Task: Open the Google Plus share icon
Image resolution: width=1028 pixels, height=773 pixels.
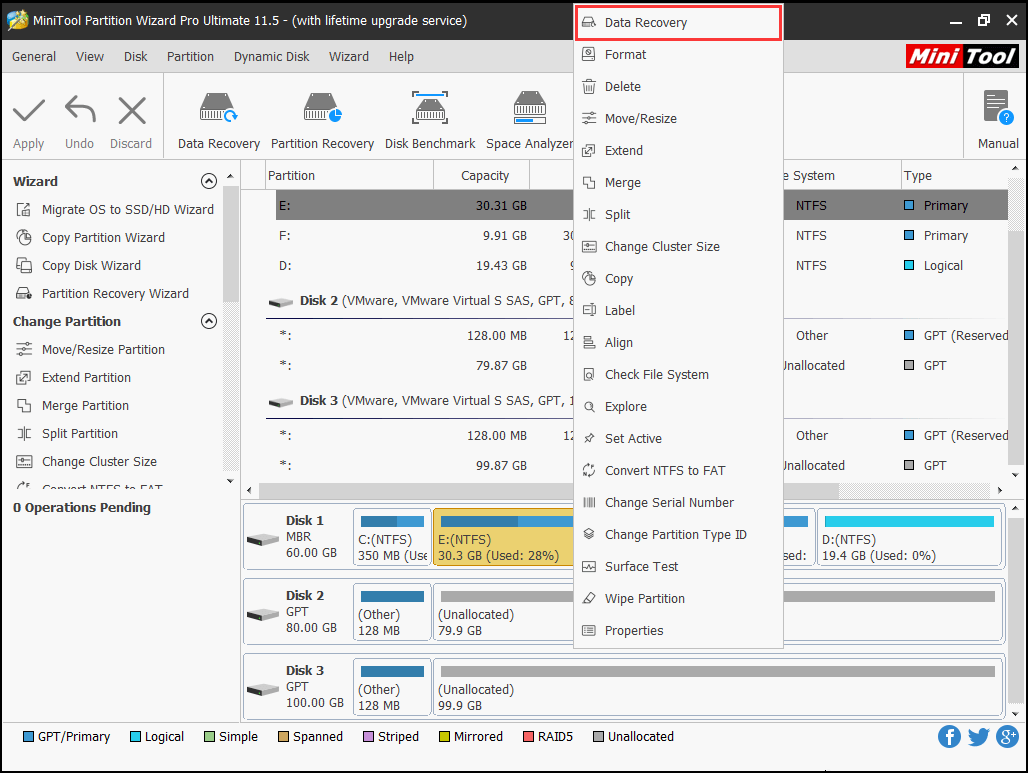Action: [x=1007, y=736]
